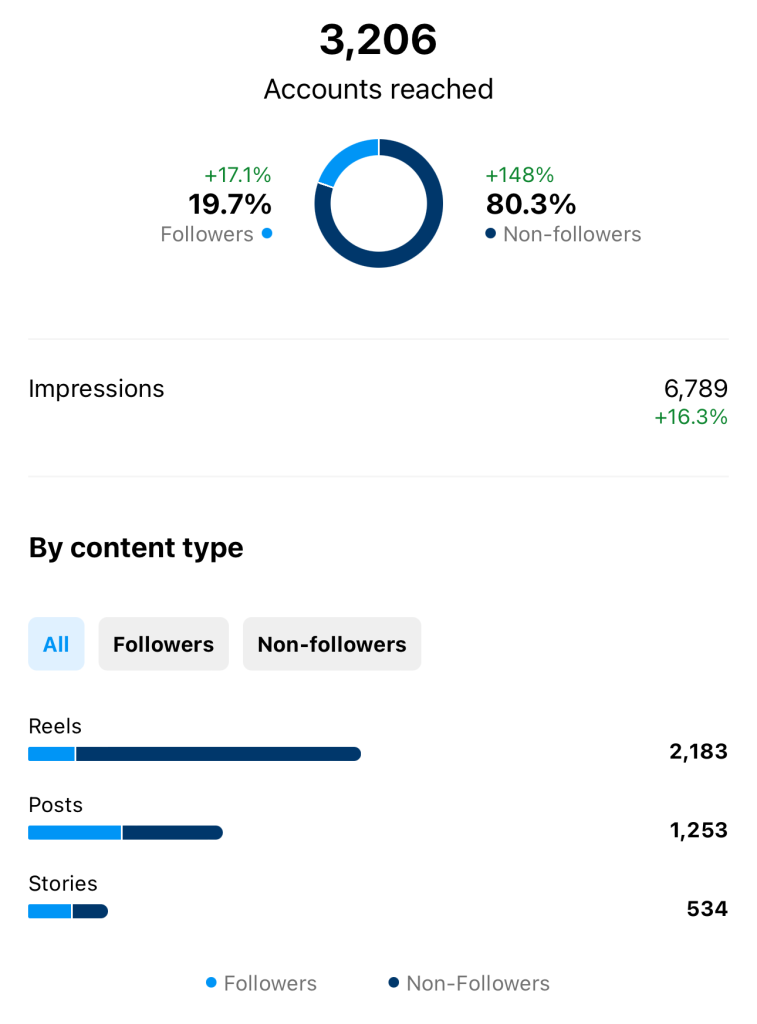Image resolution: width=757 pixels, height=1024 pixels.
Task: Click the blue dot beside the 19.7% Followers label
Action: pyautogui.click(x=266, y=234)
